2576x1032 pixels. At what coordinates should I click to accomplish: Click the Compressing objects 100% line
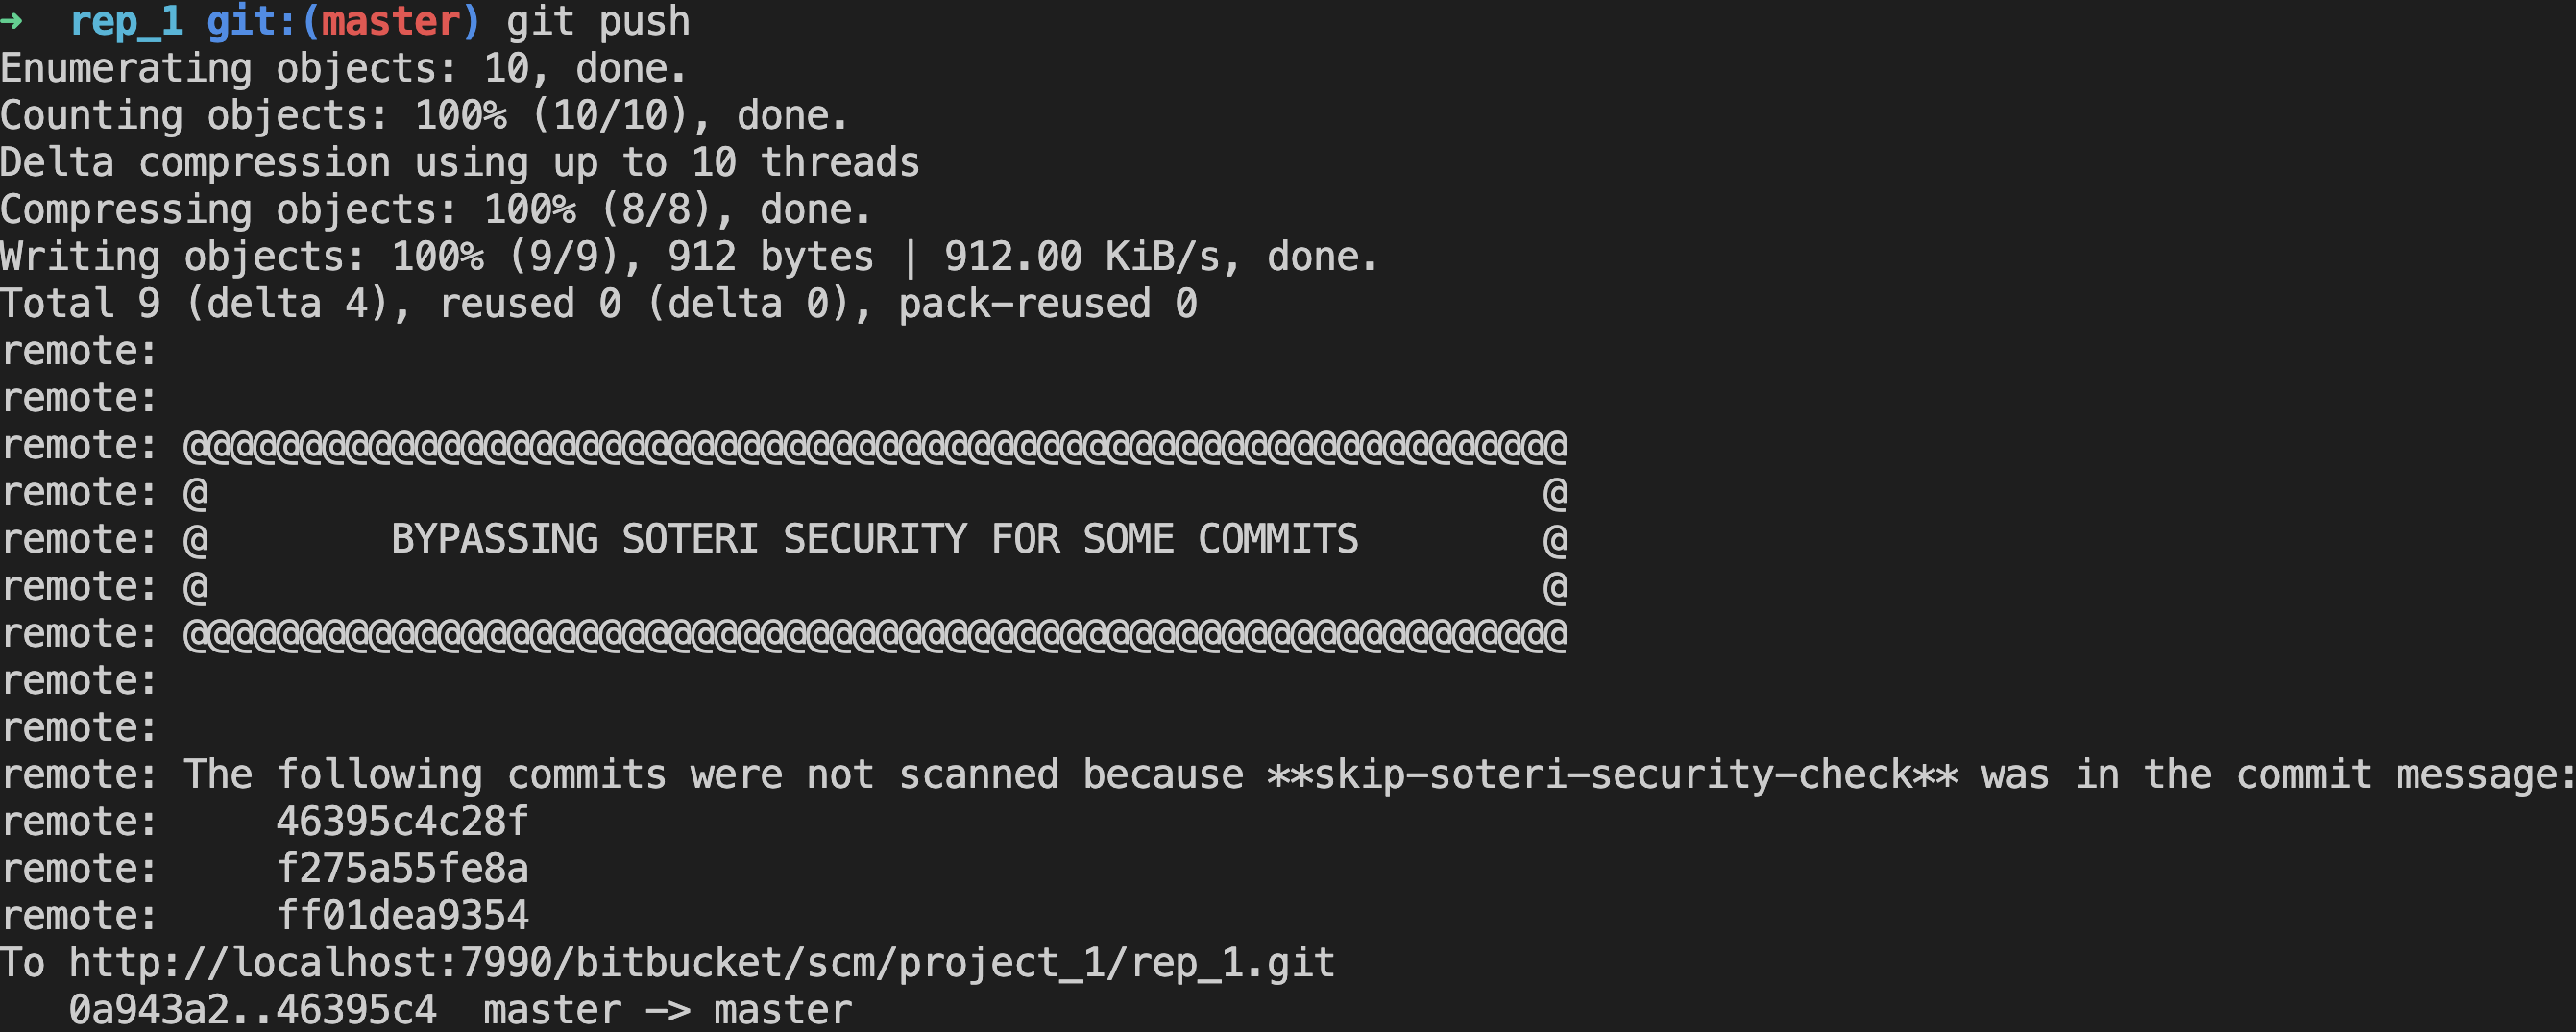pyautogui.click(x=435, y=210)
